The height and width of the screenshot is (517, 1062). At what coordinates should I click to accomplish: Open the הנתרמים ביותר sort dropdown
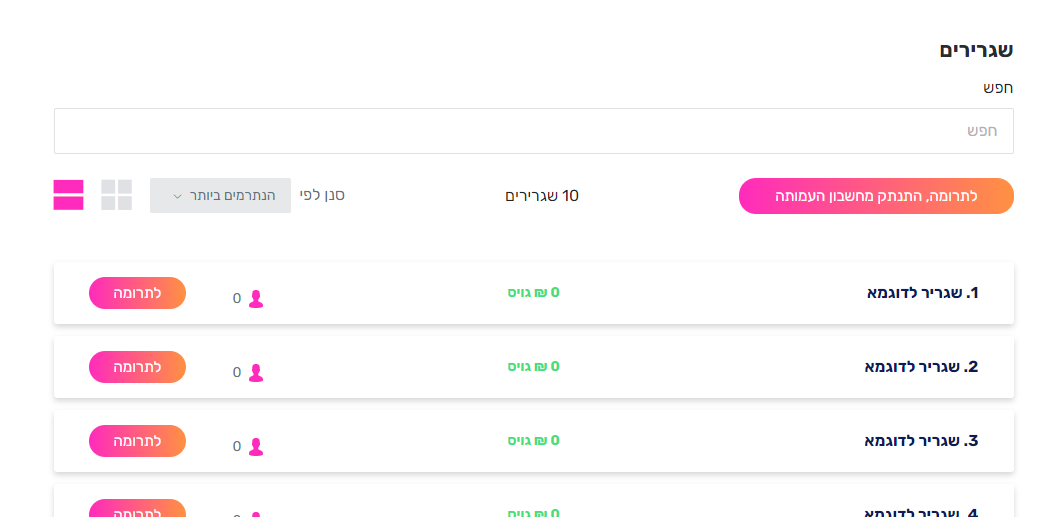point(220,195)
